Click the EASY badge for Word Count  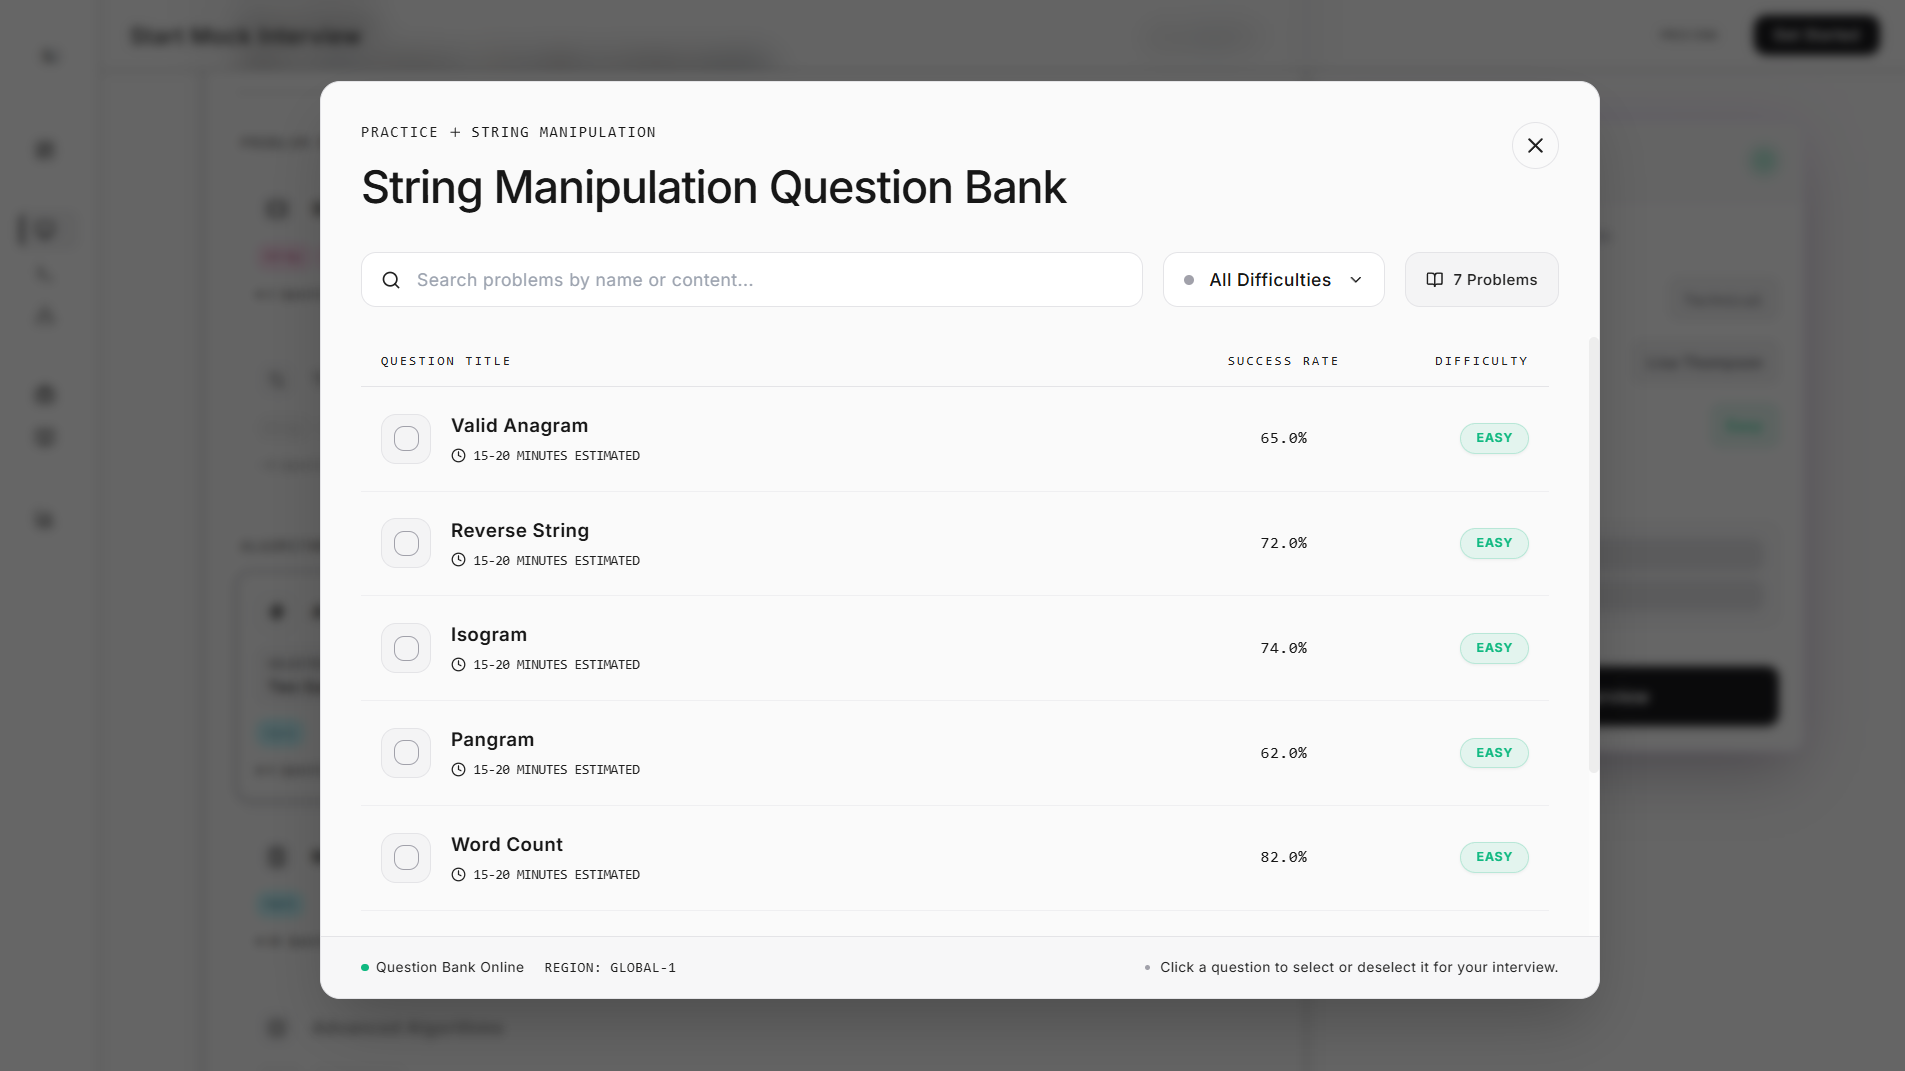tap(1494, 857)
